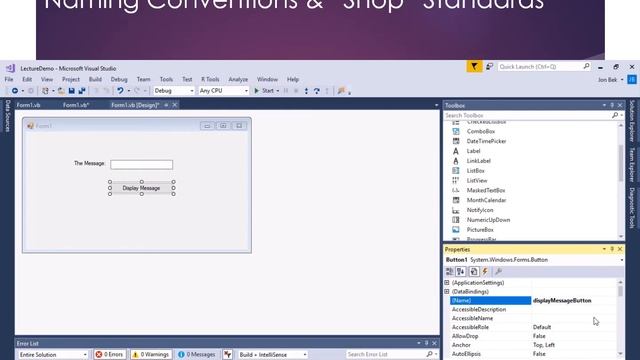Select ComboBox in the Toolbox
Image resolution: width=640 pixels, height=360 pixels.
tap(481, 131)
